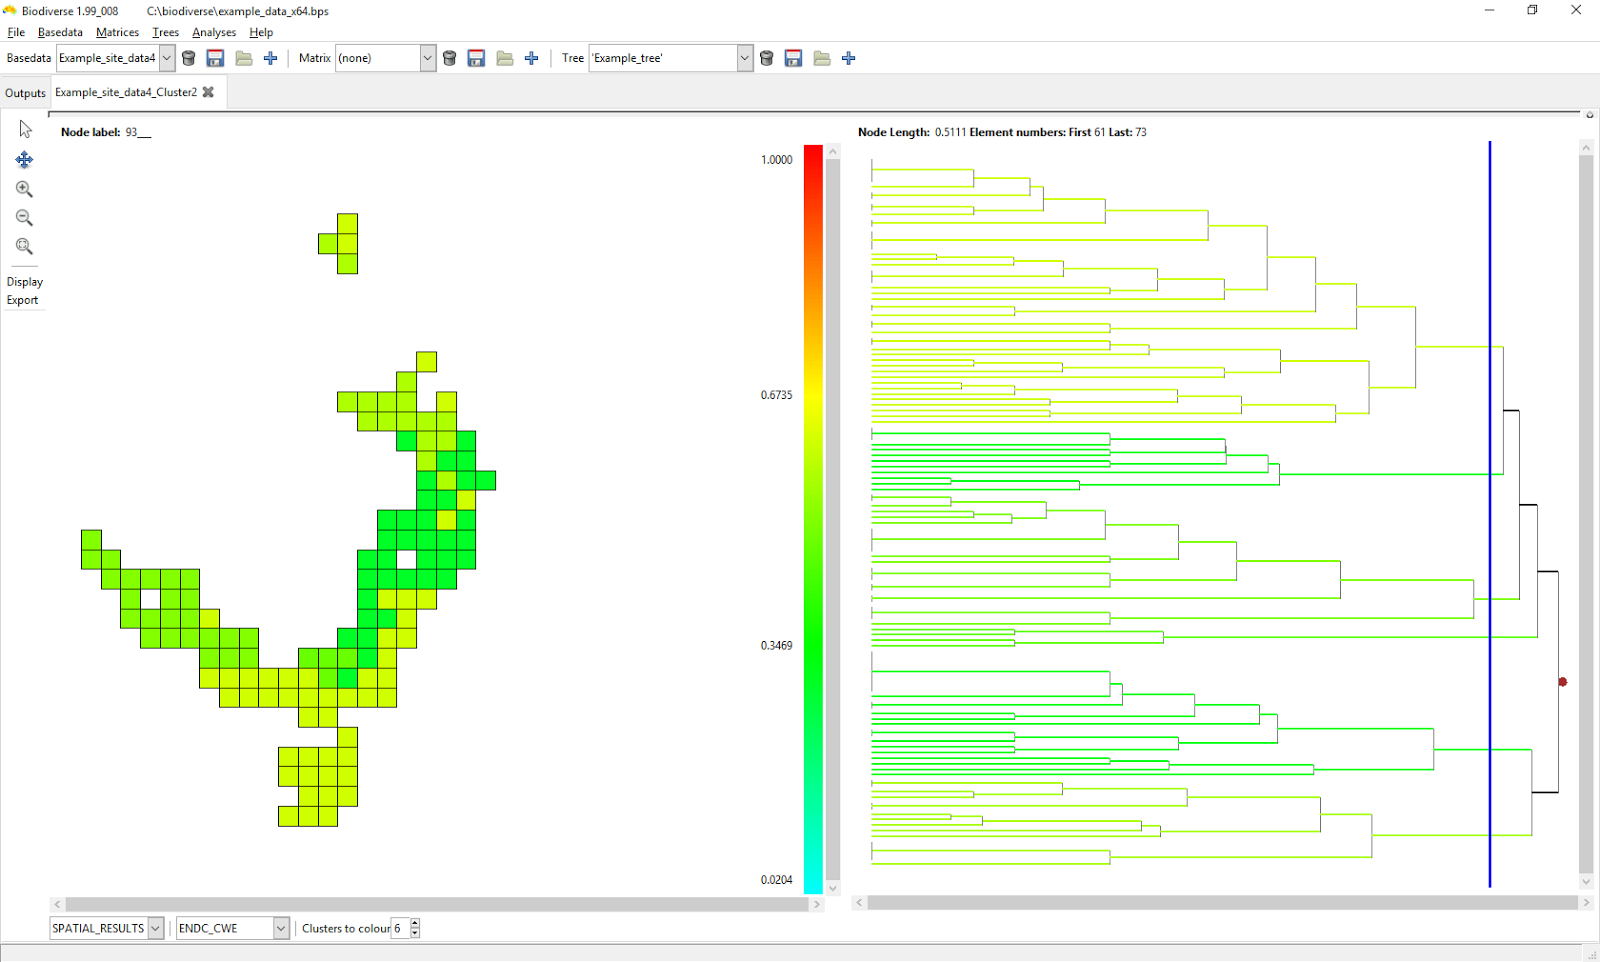Increase Clusters to colour with up stepper
This screenshot has height=962, width=1600.
click(414, 923)
